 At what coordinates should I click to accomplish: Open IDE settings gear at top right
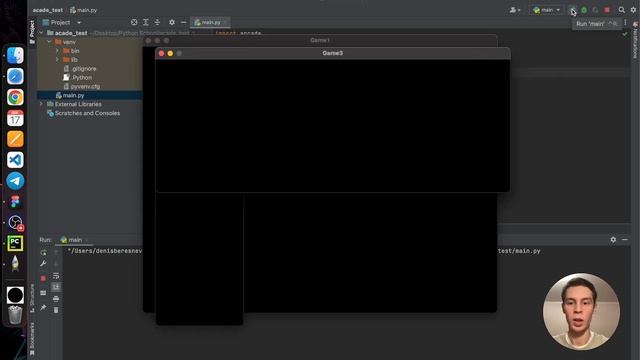click(633, 10)
